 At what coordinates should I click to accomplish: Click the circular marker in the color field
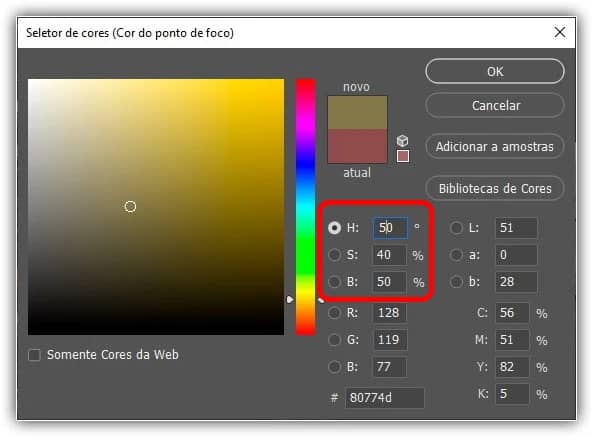(130, 206)
